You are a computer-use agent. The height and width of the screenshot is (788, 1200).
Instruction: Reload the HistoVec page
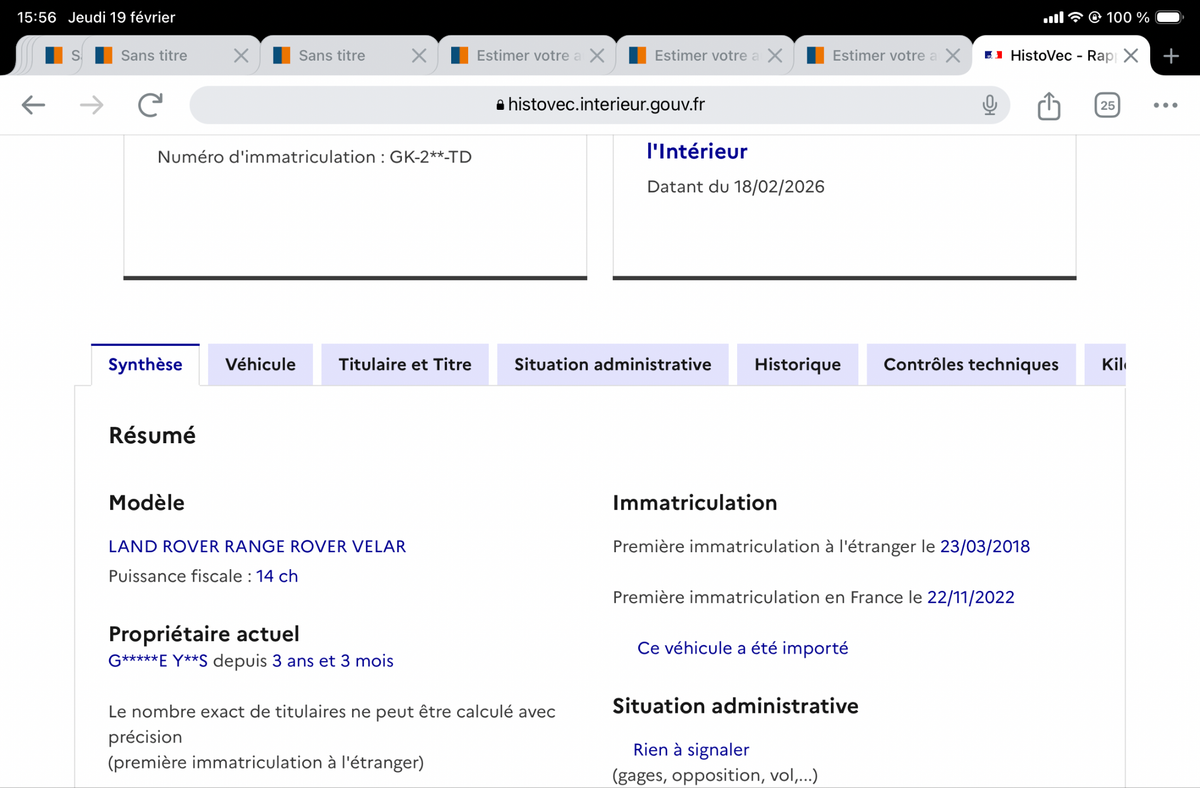pyautogui.click(x=150, y=105)
